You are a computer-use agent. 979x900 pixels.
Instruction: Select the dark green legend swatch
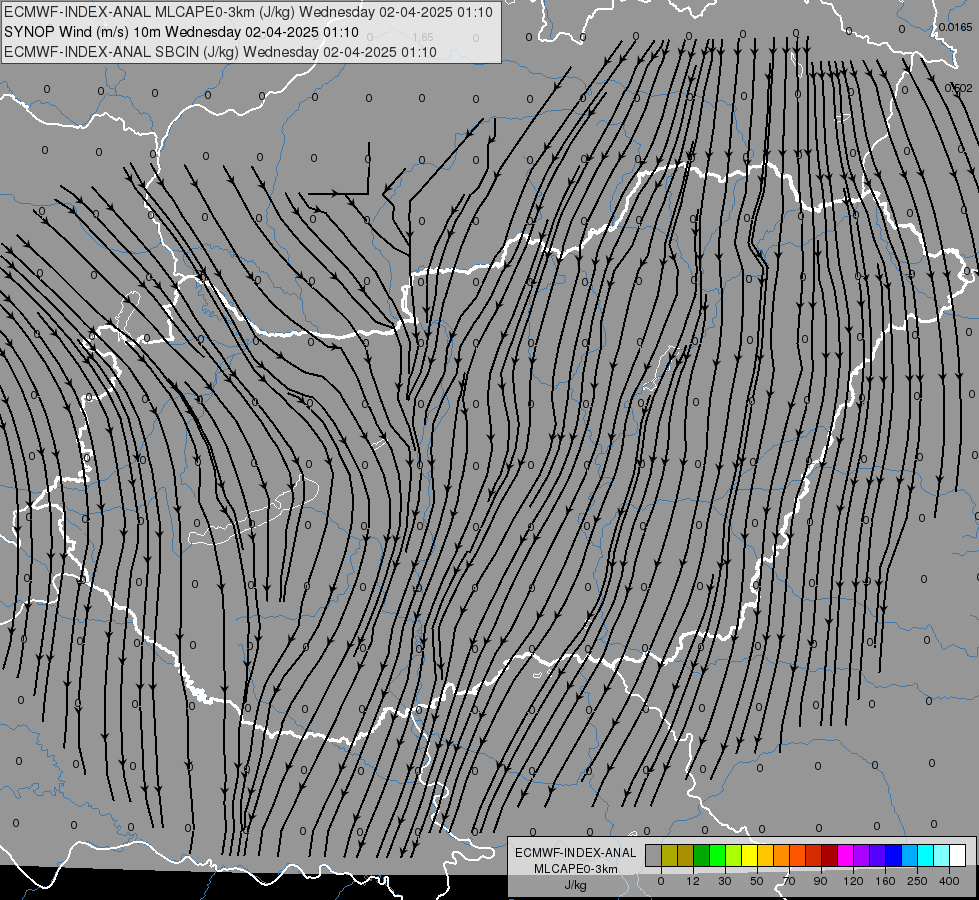click(702, 855)
